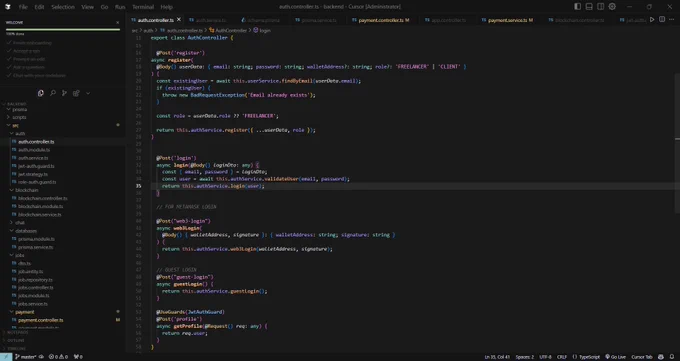The width and height of the screenshot is (680, 361).
Task: Click the master branch in status bar
Action: [26, 357]
